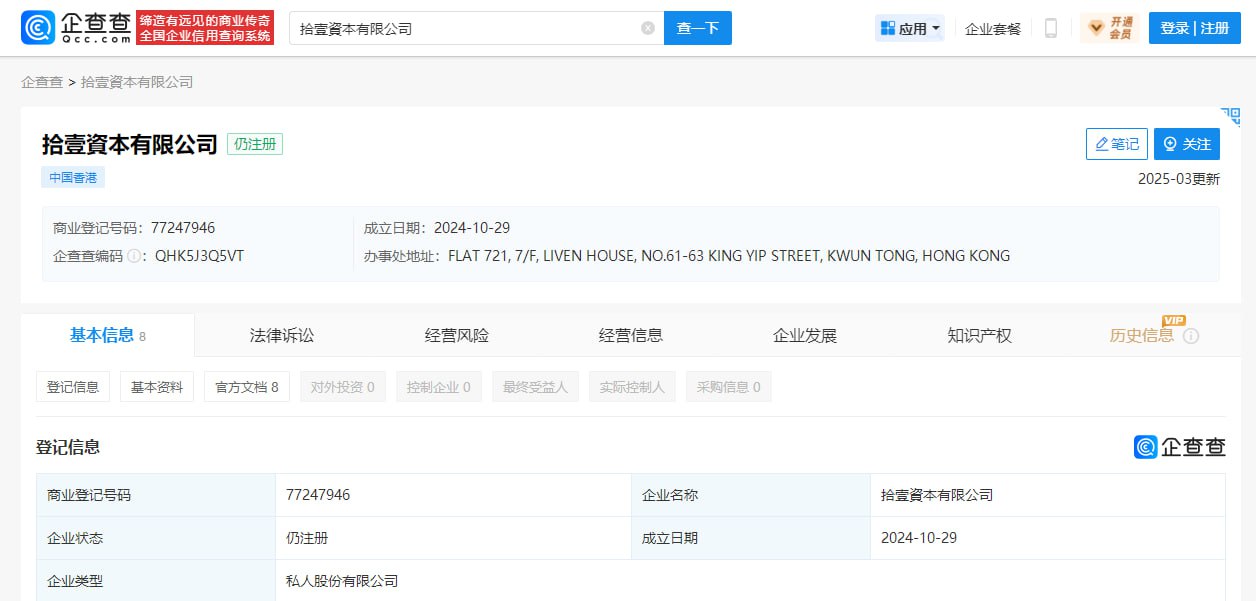Expand the 应用 dropdown menu
Viewport: 1256px width, 601px height.
point(910,28)
